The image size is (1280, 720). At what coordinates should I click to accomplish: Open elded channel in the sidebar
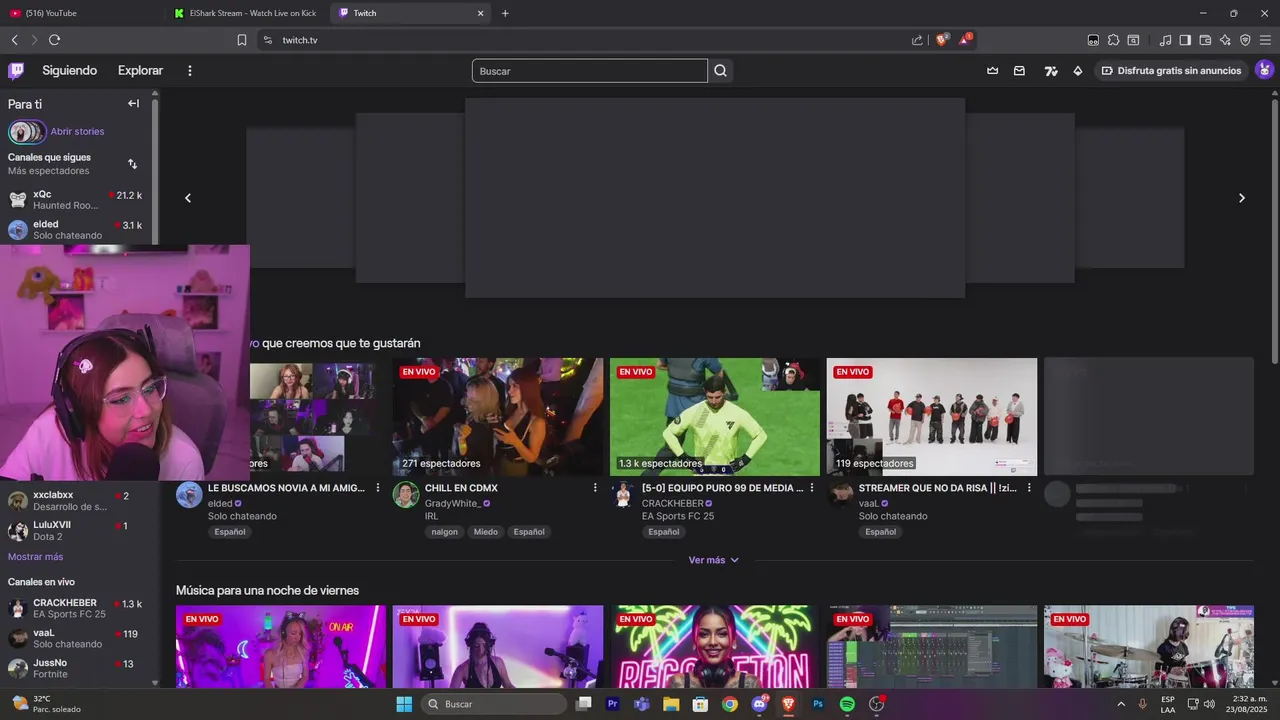(78, 230)
